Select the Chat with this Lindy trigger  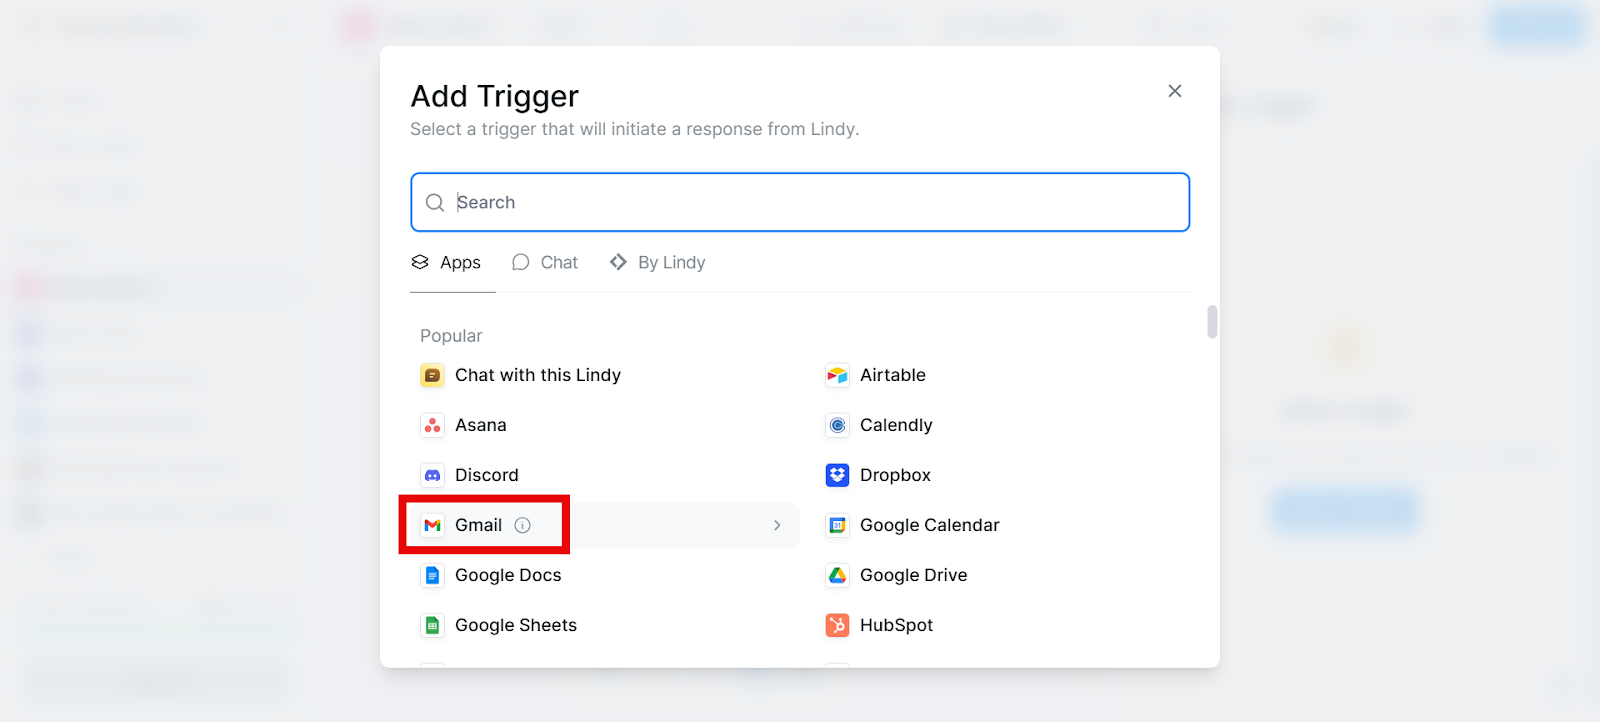coord(538,375)
